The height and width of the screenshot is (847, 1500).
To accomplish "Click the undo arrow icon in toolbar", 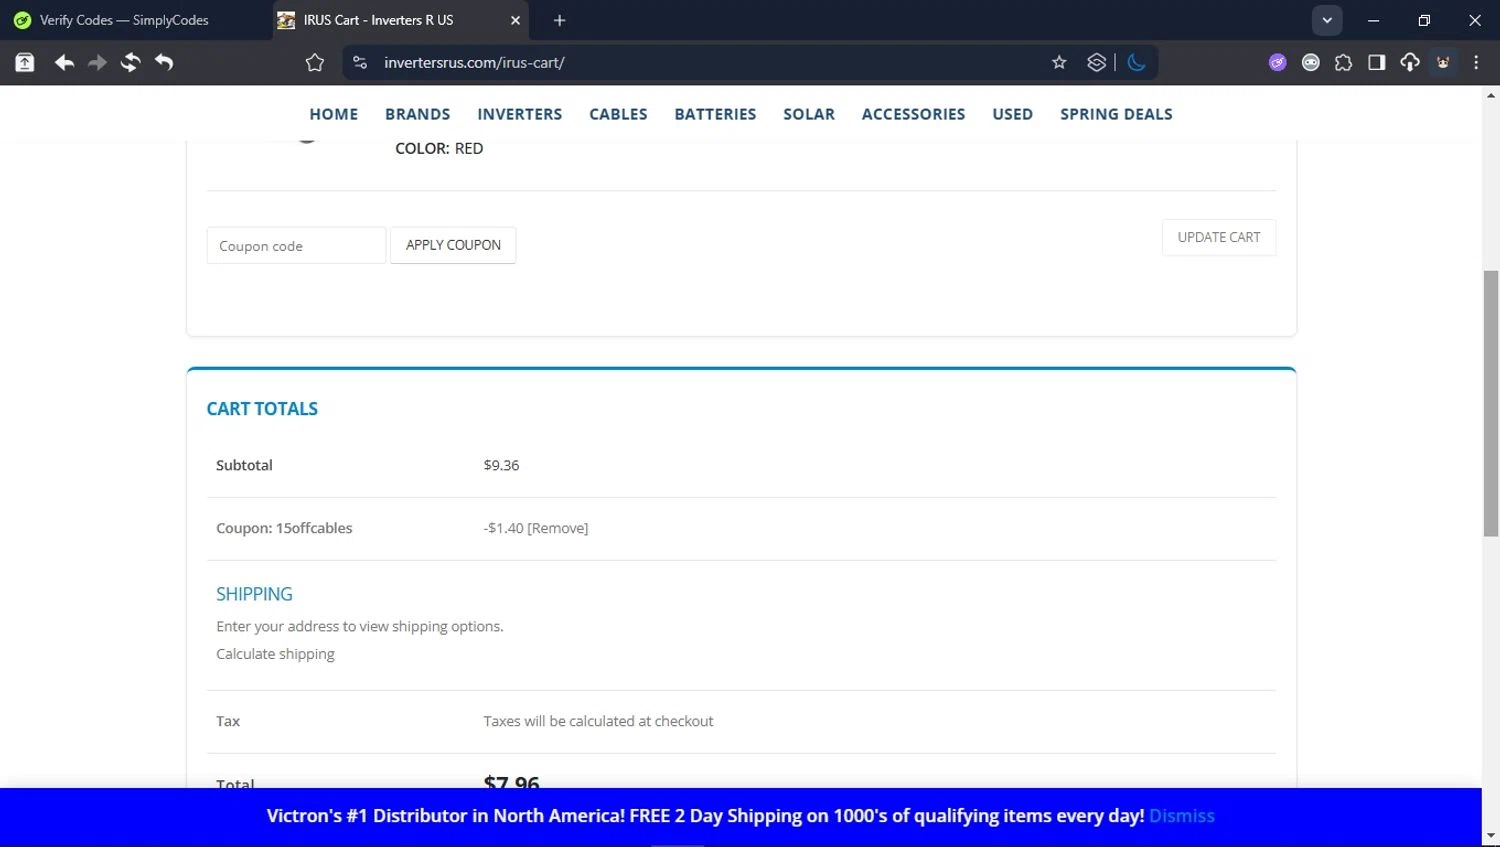I will 164,63.
